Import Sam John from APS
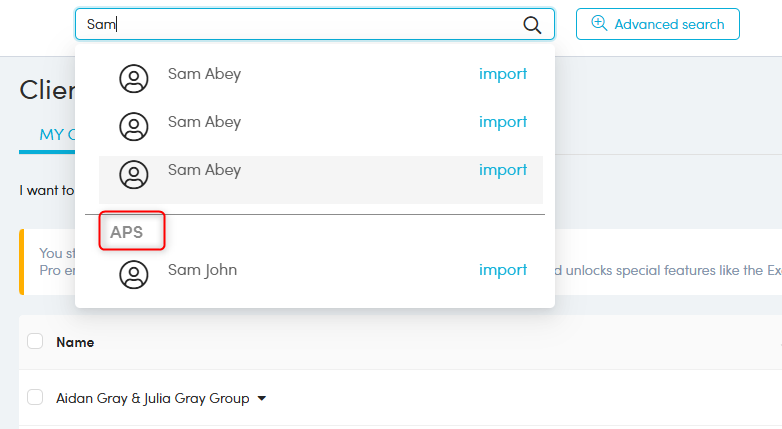This screenshot has width=782, height=429. 502,270
